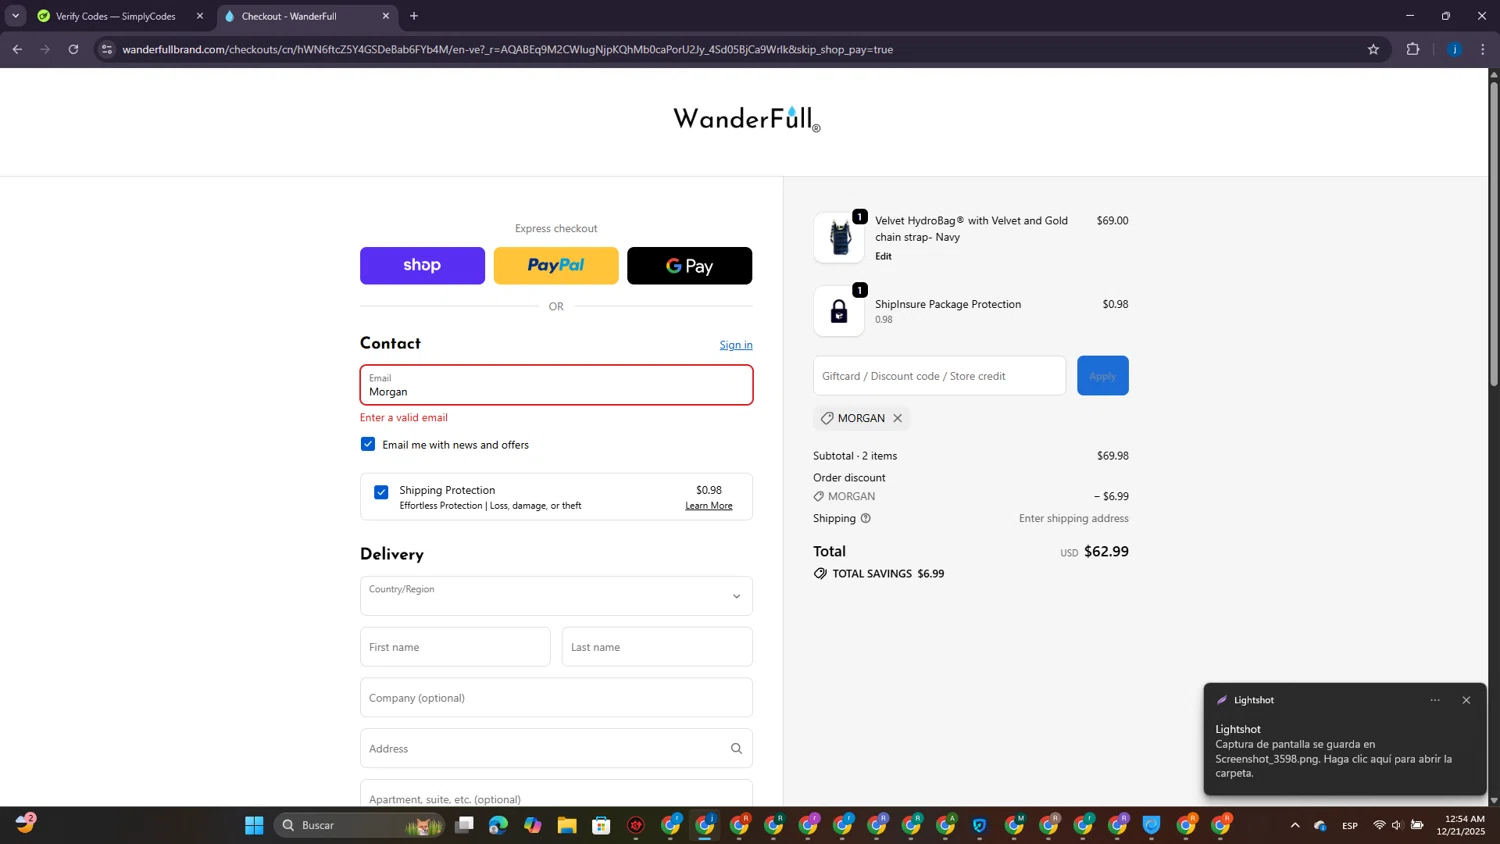Image resolution: width=1500 pixels, height=844 pixels.
Task: Click the Sign in link
Action: (736, 345)
